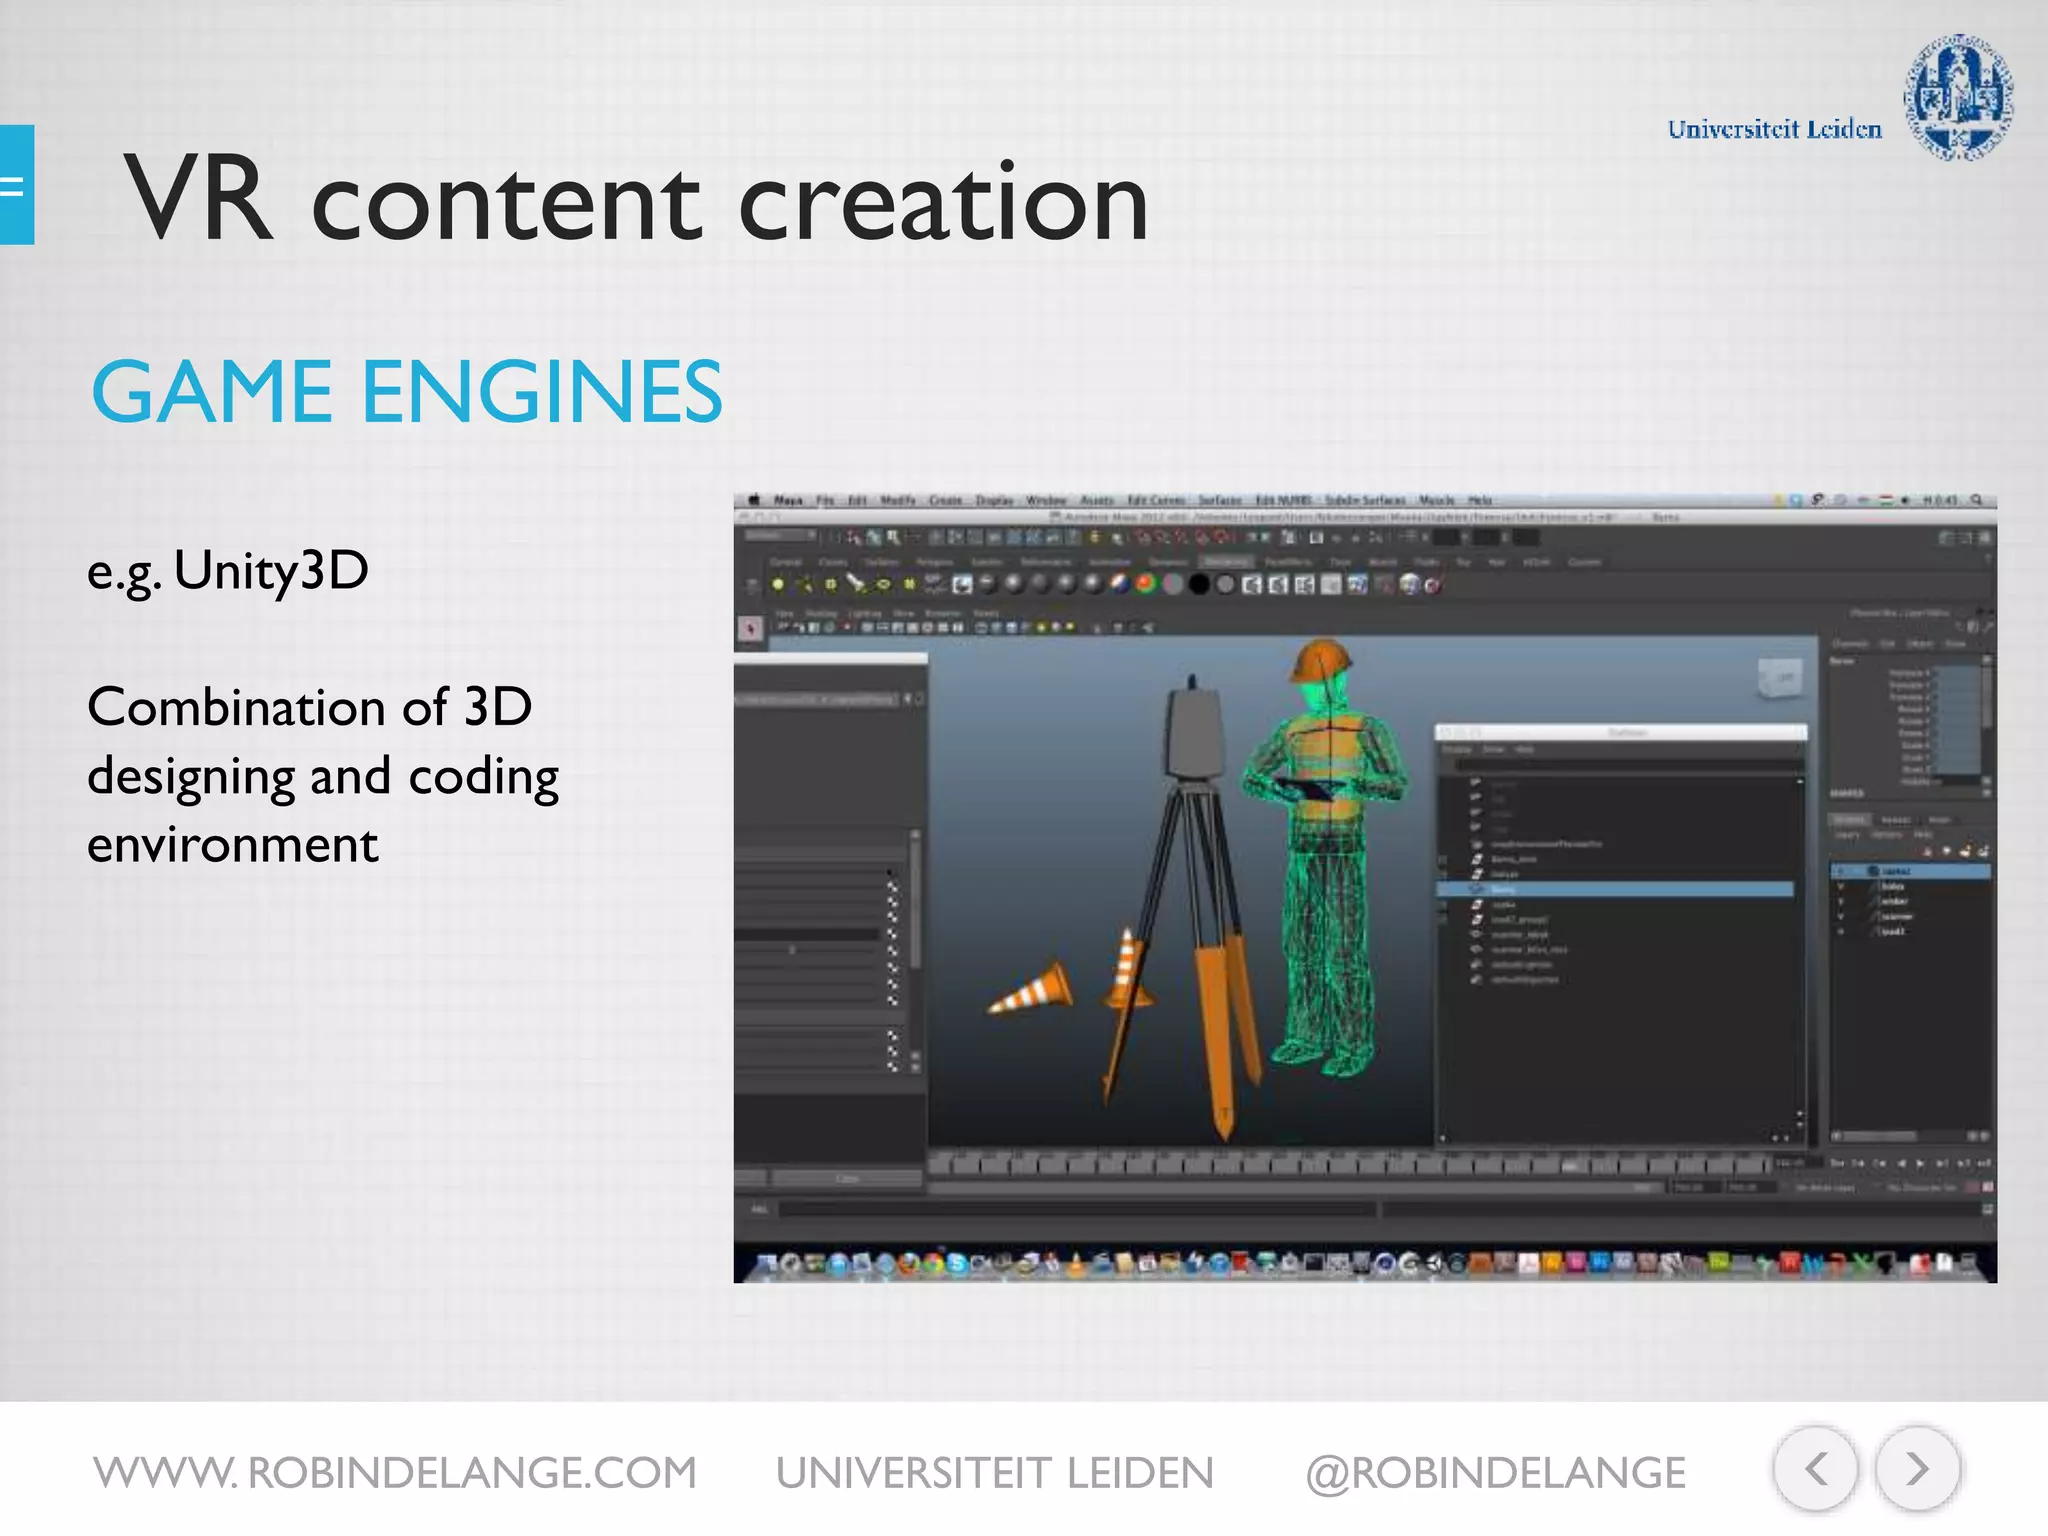Click the black surface shader sphere icon
The width and height of the screenshot is (2048, 1536).
click(1198, 584)
